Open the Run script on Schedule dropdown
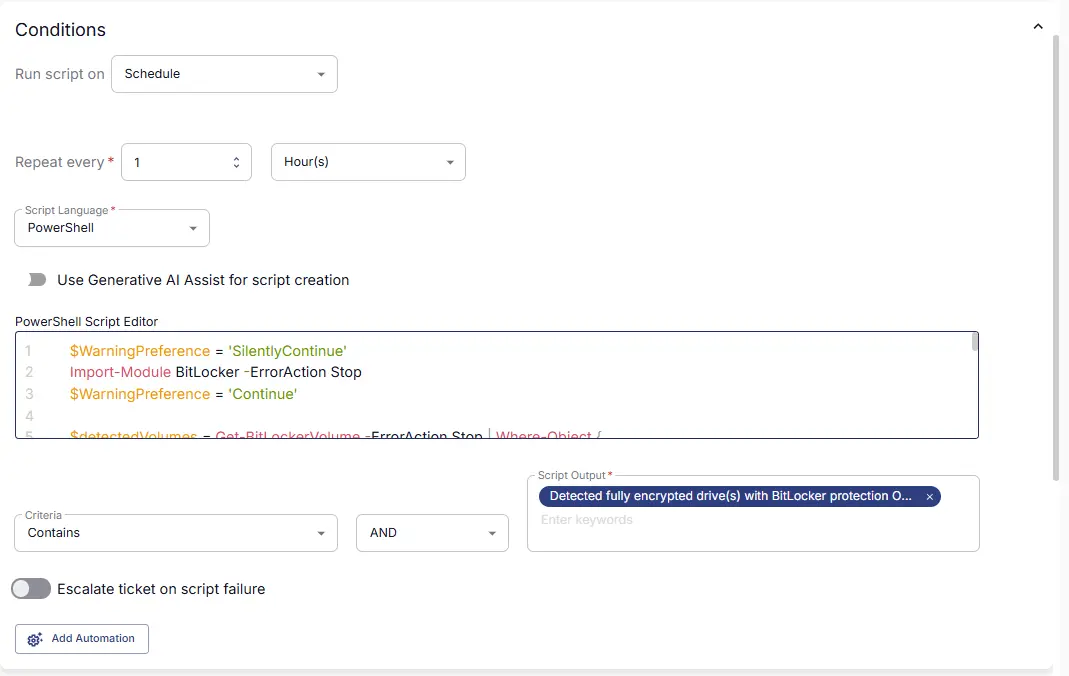Screen dimensions: 1069x676 pyautogui.click(x=224, y=74)
